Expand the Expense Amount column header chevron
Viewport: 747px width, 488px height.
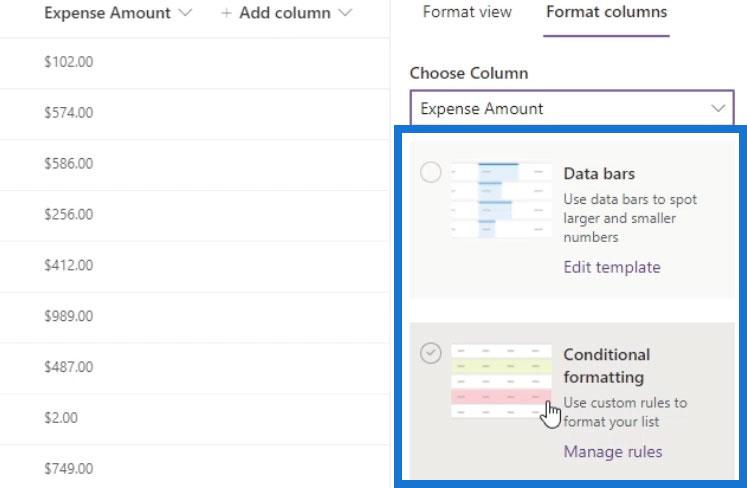tap(185, 13)
